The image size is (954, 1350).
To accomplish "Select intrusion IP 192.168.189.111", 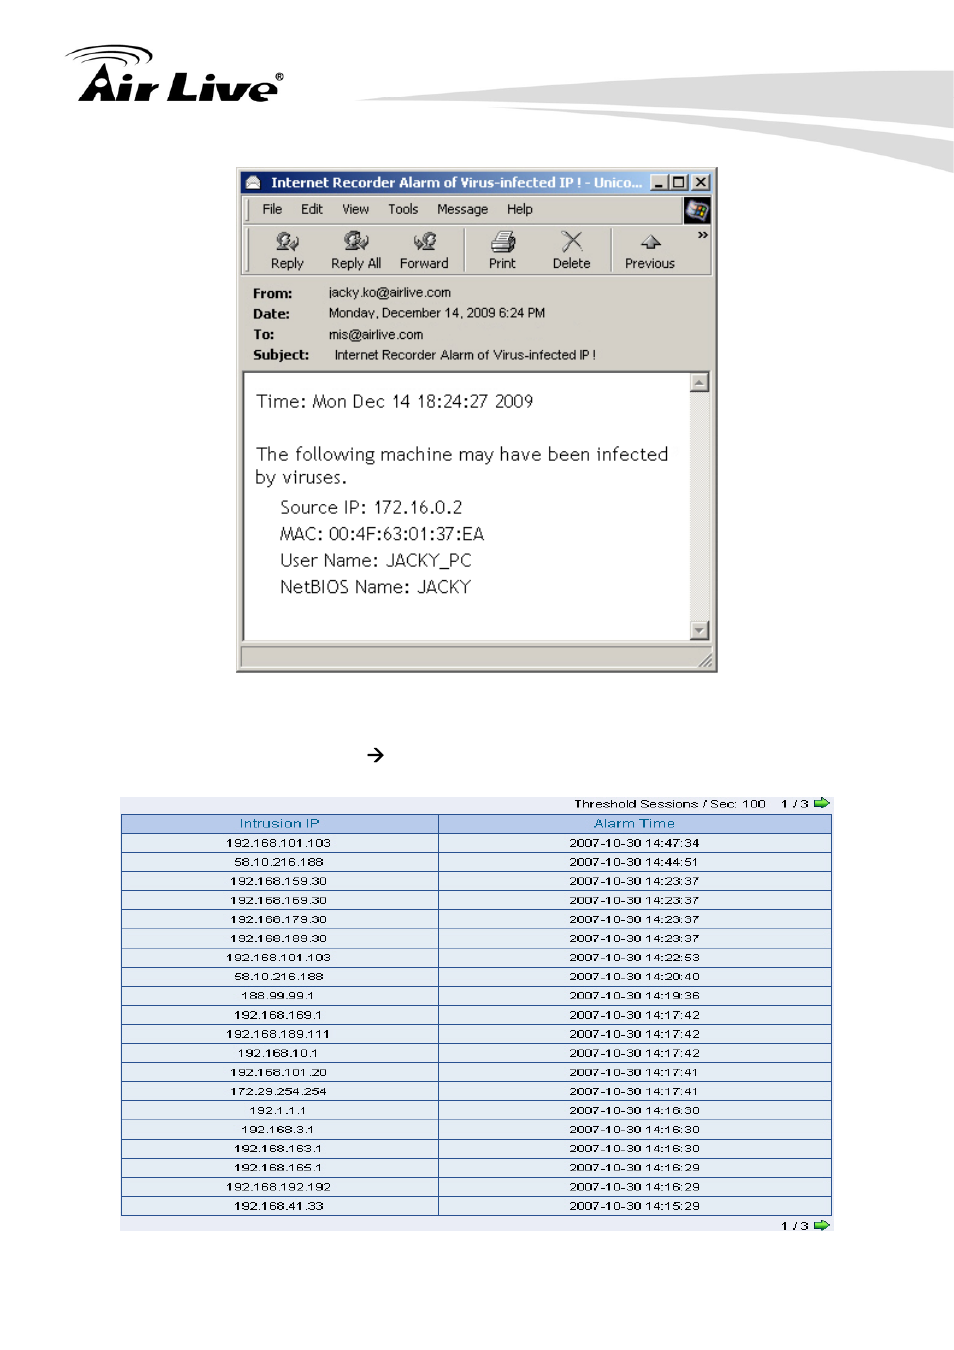I will tap(279, 1034).
